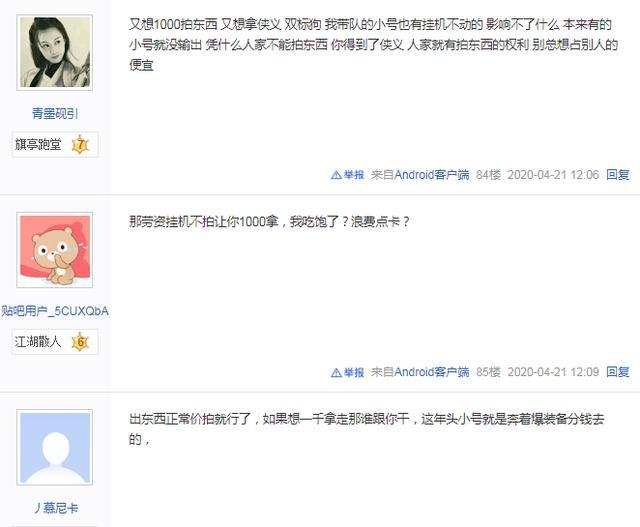The image size is (640, 527).
Task: Click the 2020-04-21 12:09 timestamp
Action: [x=553, y=372]
